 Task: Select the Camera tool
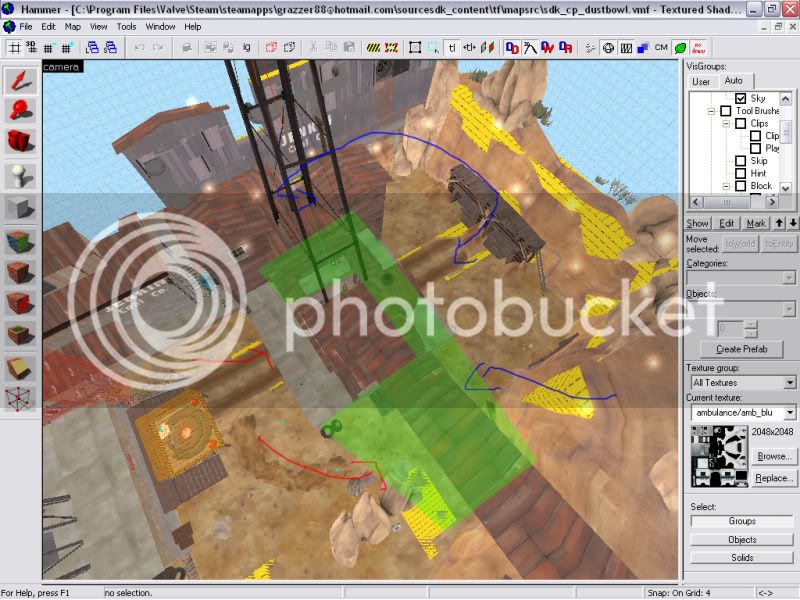(x=20, y=141)
